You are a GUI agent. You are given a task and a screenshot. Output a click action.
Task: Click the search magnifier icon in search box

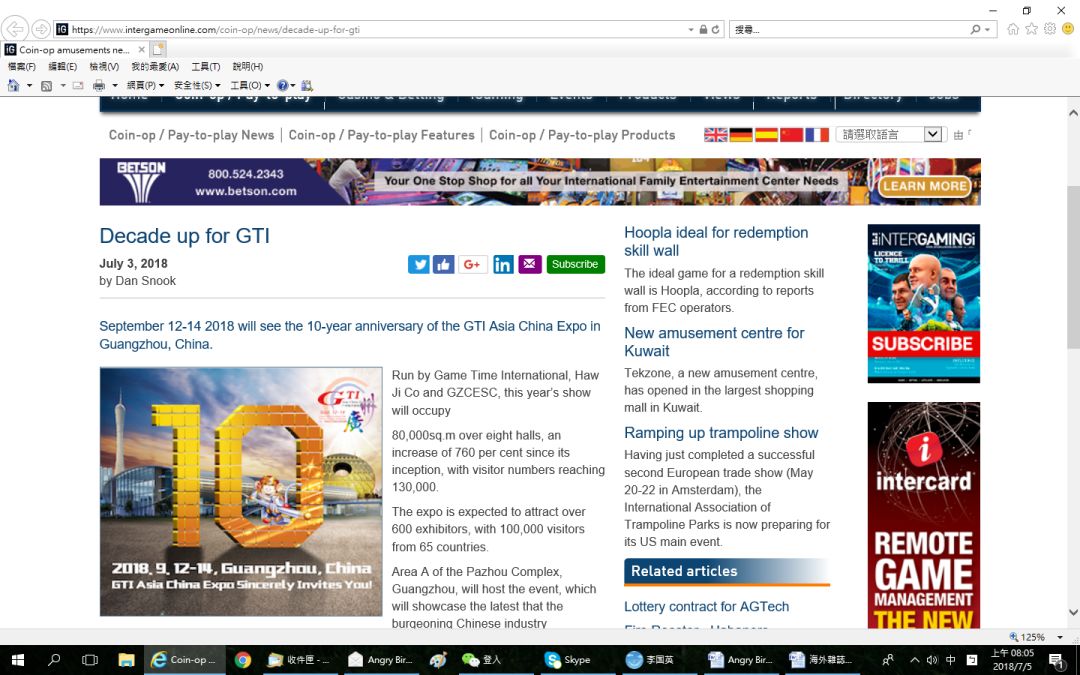tap(975, 30)
